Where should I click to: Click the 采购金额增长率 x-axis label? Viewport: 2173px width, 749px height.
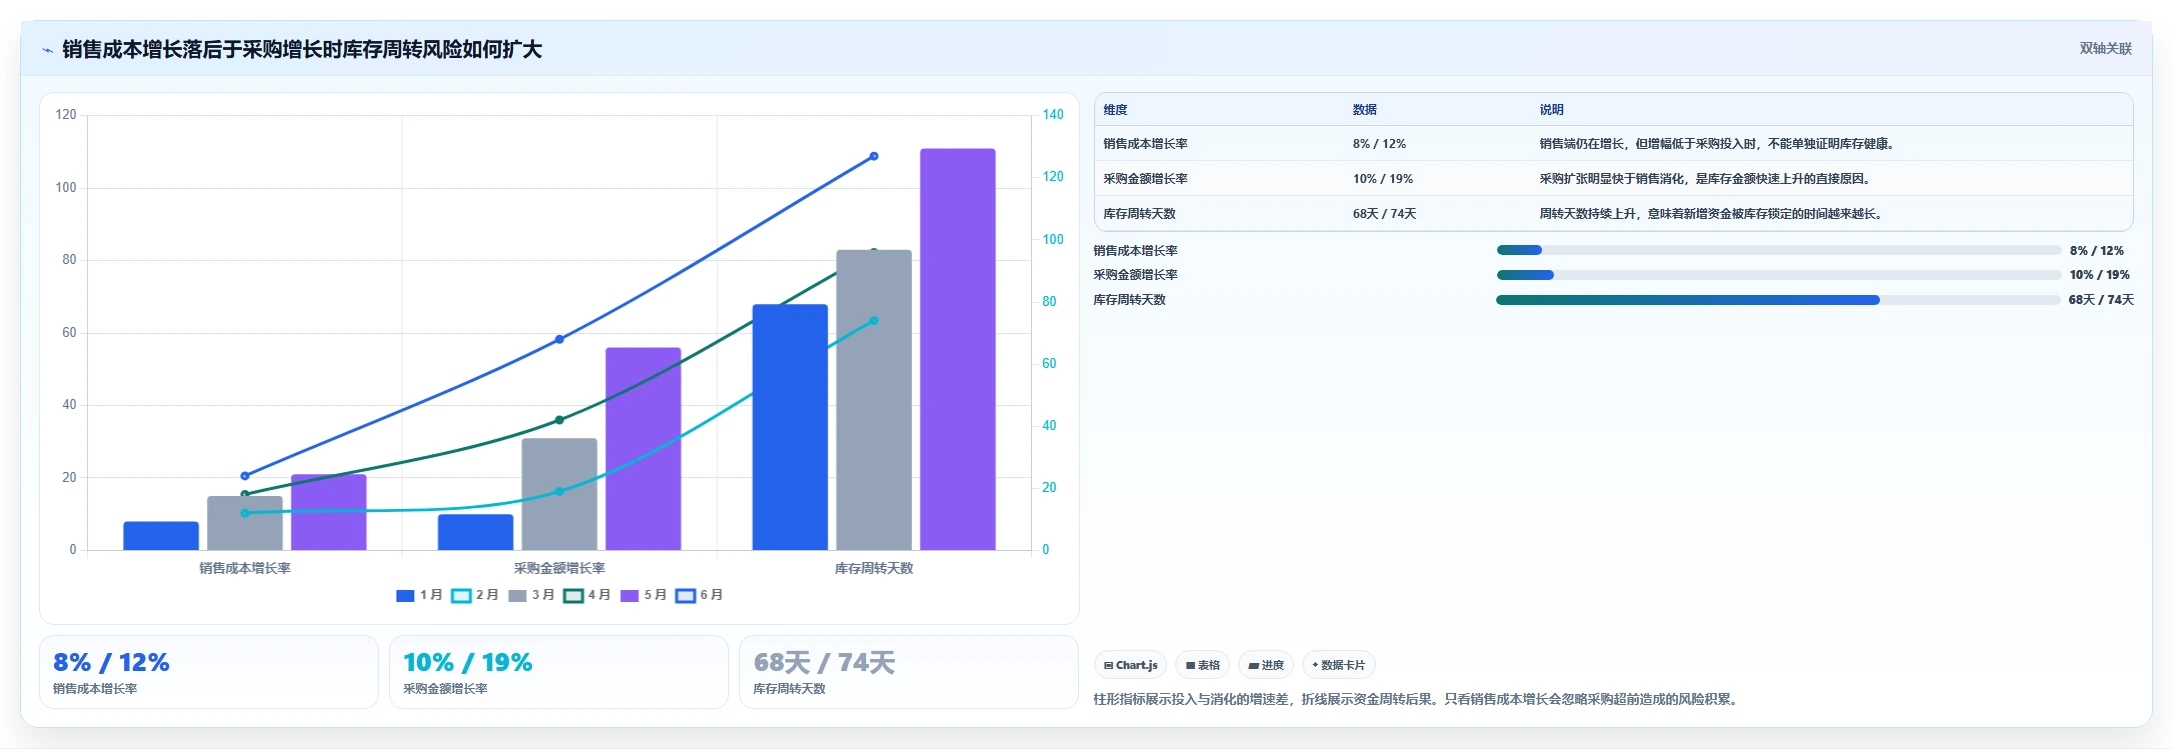559,568
